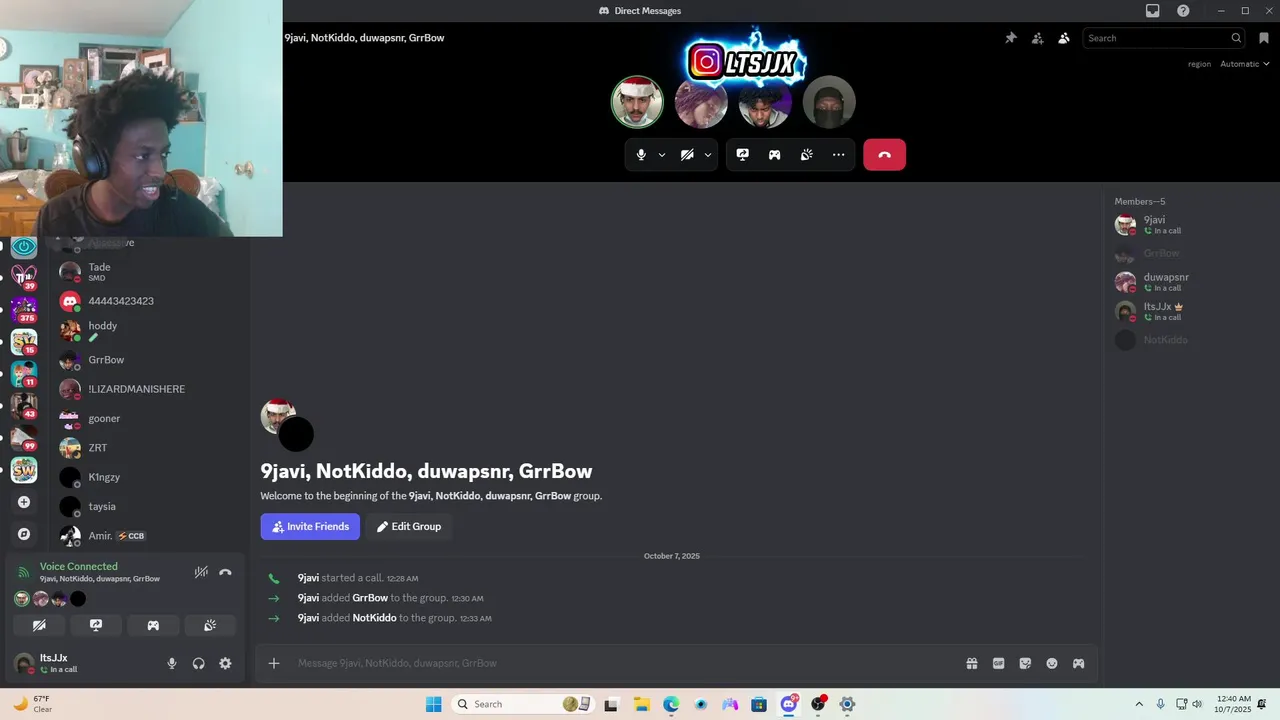Image resolution: width=1280 pixels, height=720 pixels.
Task: Select the masked avatar in the call
Action: [x=829, y=102]
